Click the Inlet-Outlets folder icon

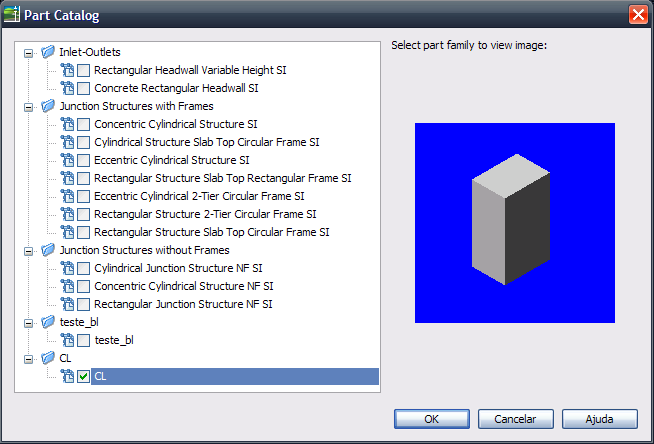pos(48,52)
